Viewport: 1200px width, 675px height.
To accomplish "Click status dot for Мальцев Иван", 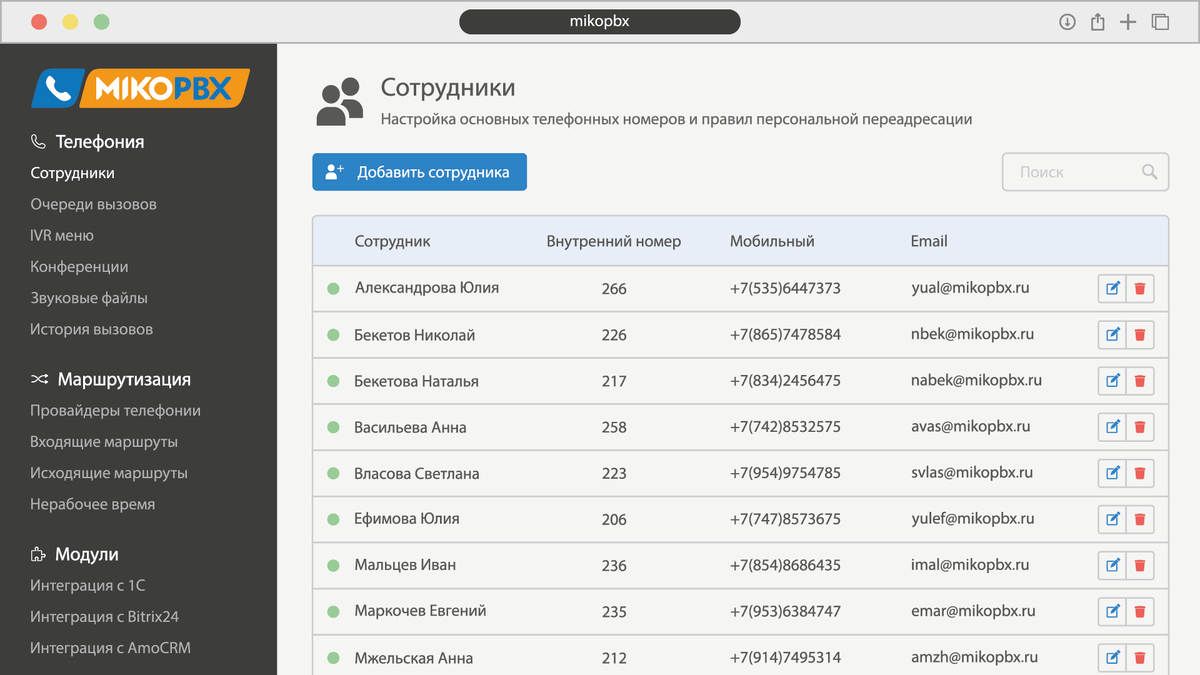I will [334, 565].
